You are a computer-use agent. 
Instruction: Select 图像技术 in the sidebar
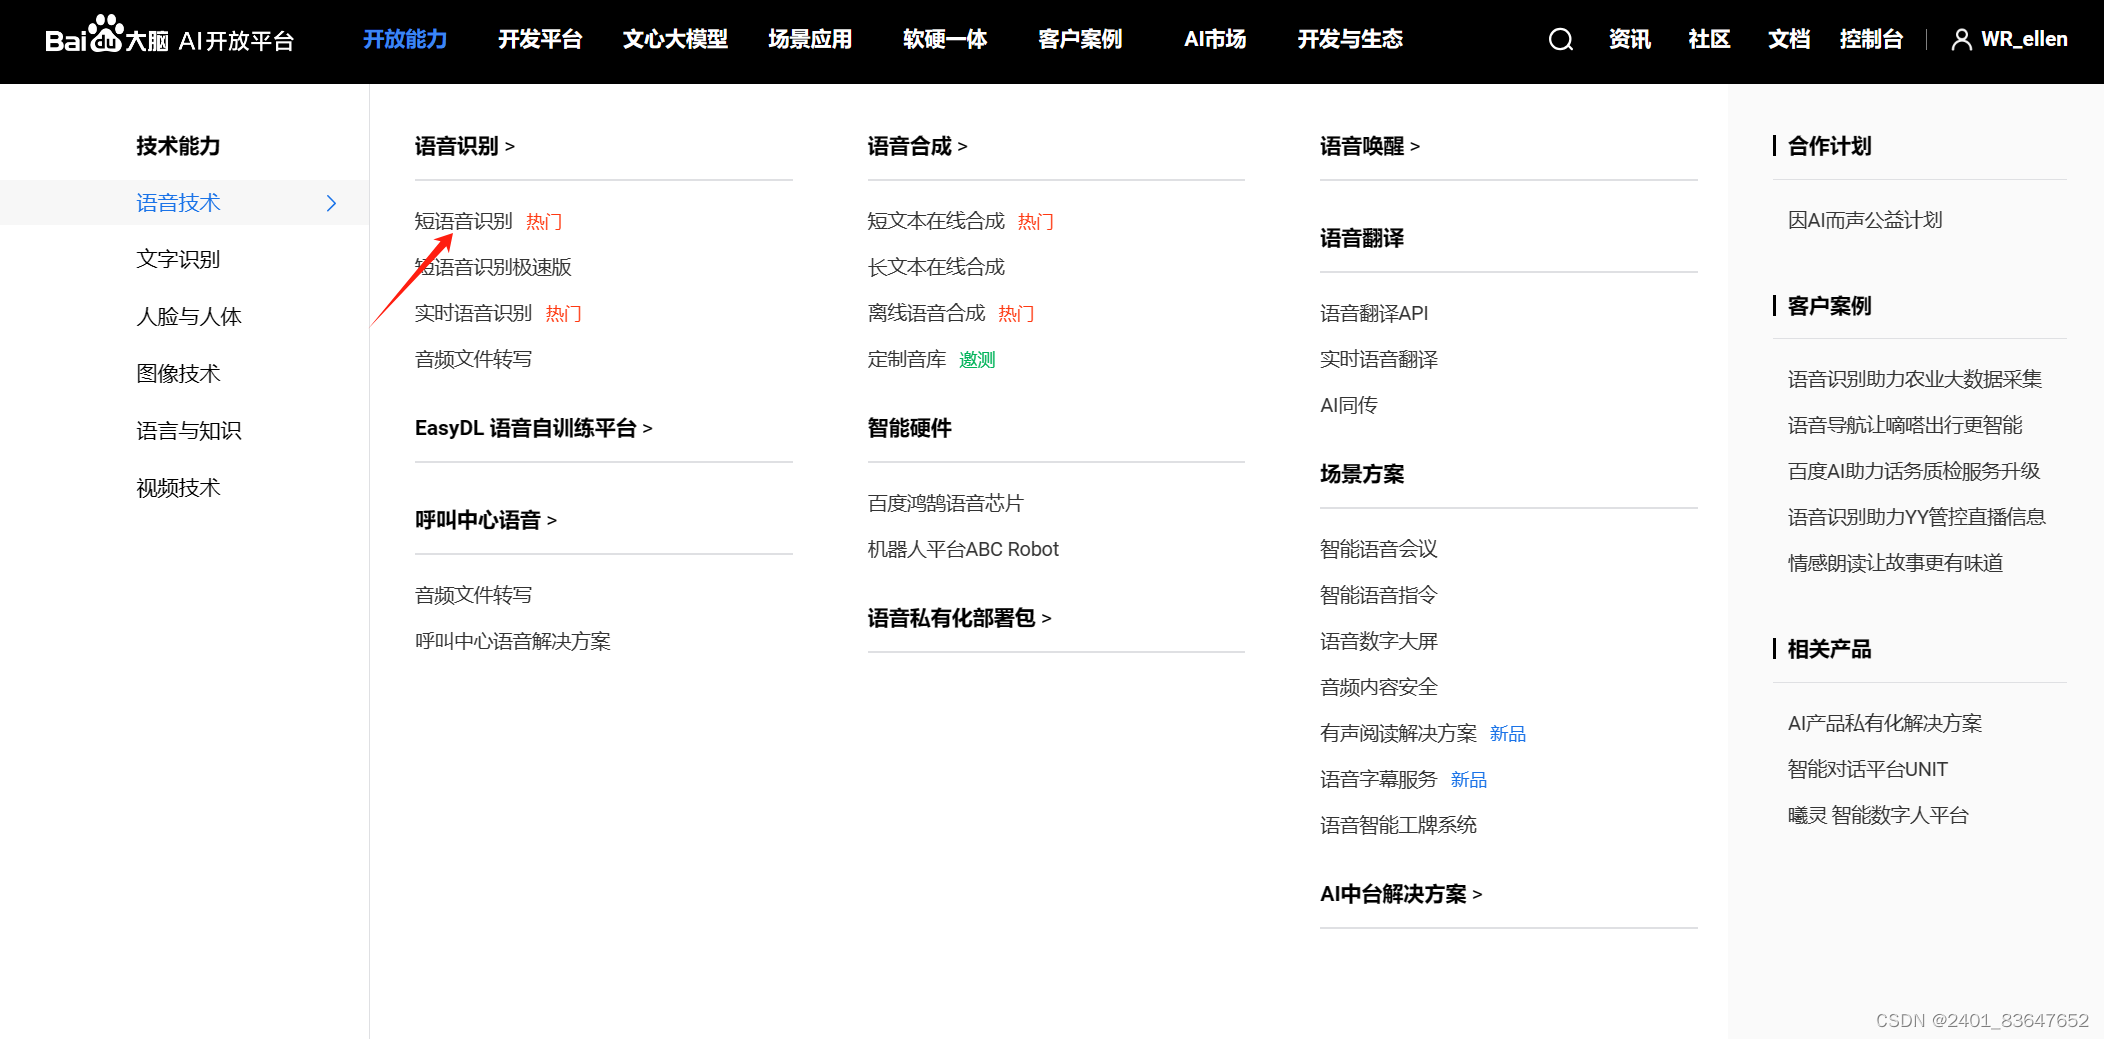tap(178, 374)
